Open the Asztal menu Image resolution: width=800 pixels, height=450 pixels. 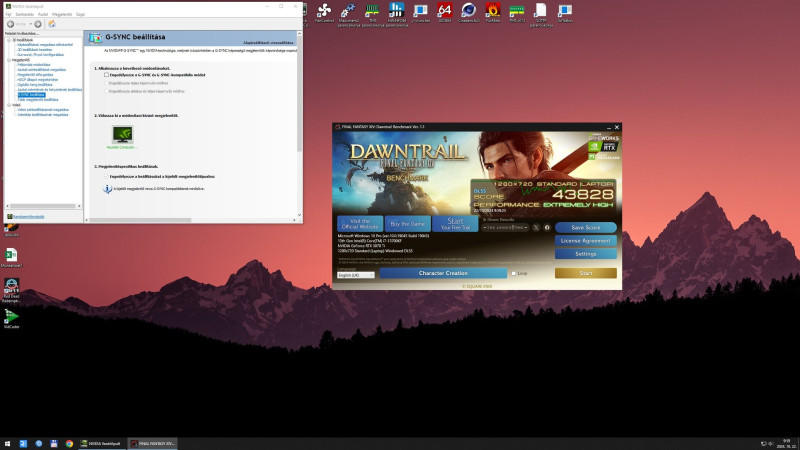coord(43,14)
